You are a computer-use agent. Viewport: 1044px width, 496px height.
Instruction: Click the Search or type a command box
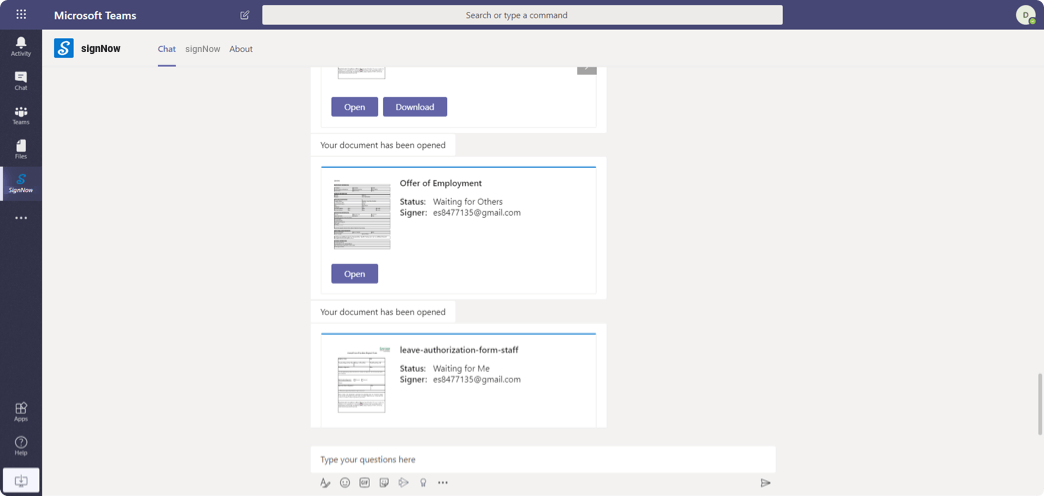522,15
